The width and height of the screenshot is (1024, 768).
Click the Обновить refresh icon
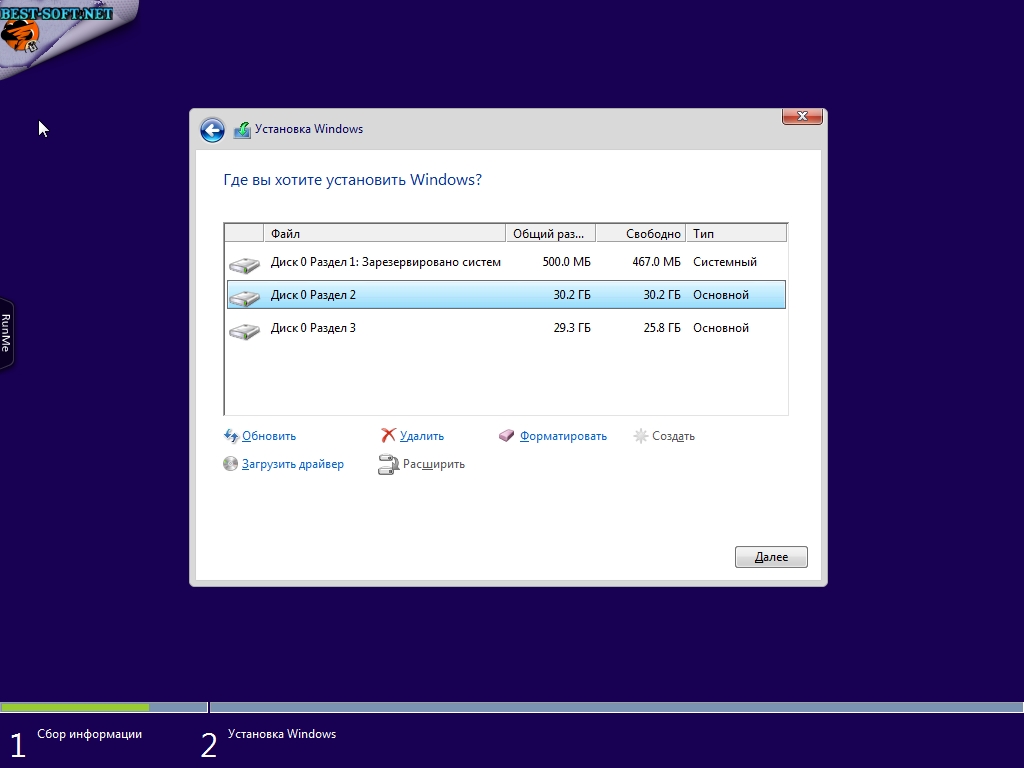pos(231,436)
